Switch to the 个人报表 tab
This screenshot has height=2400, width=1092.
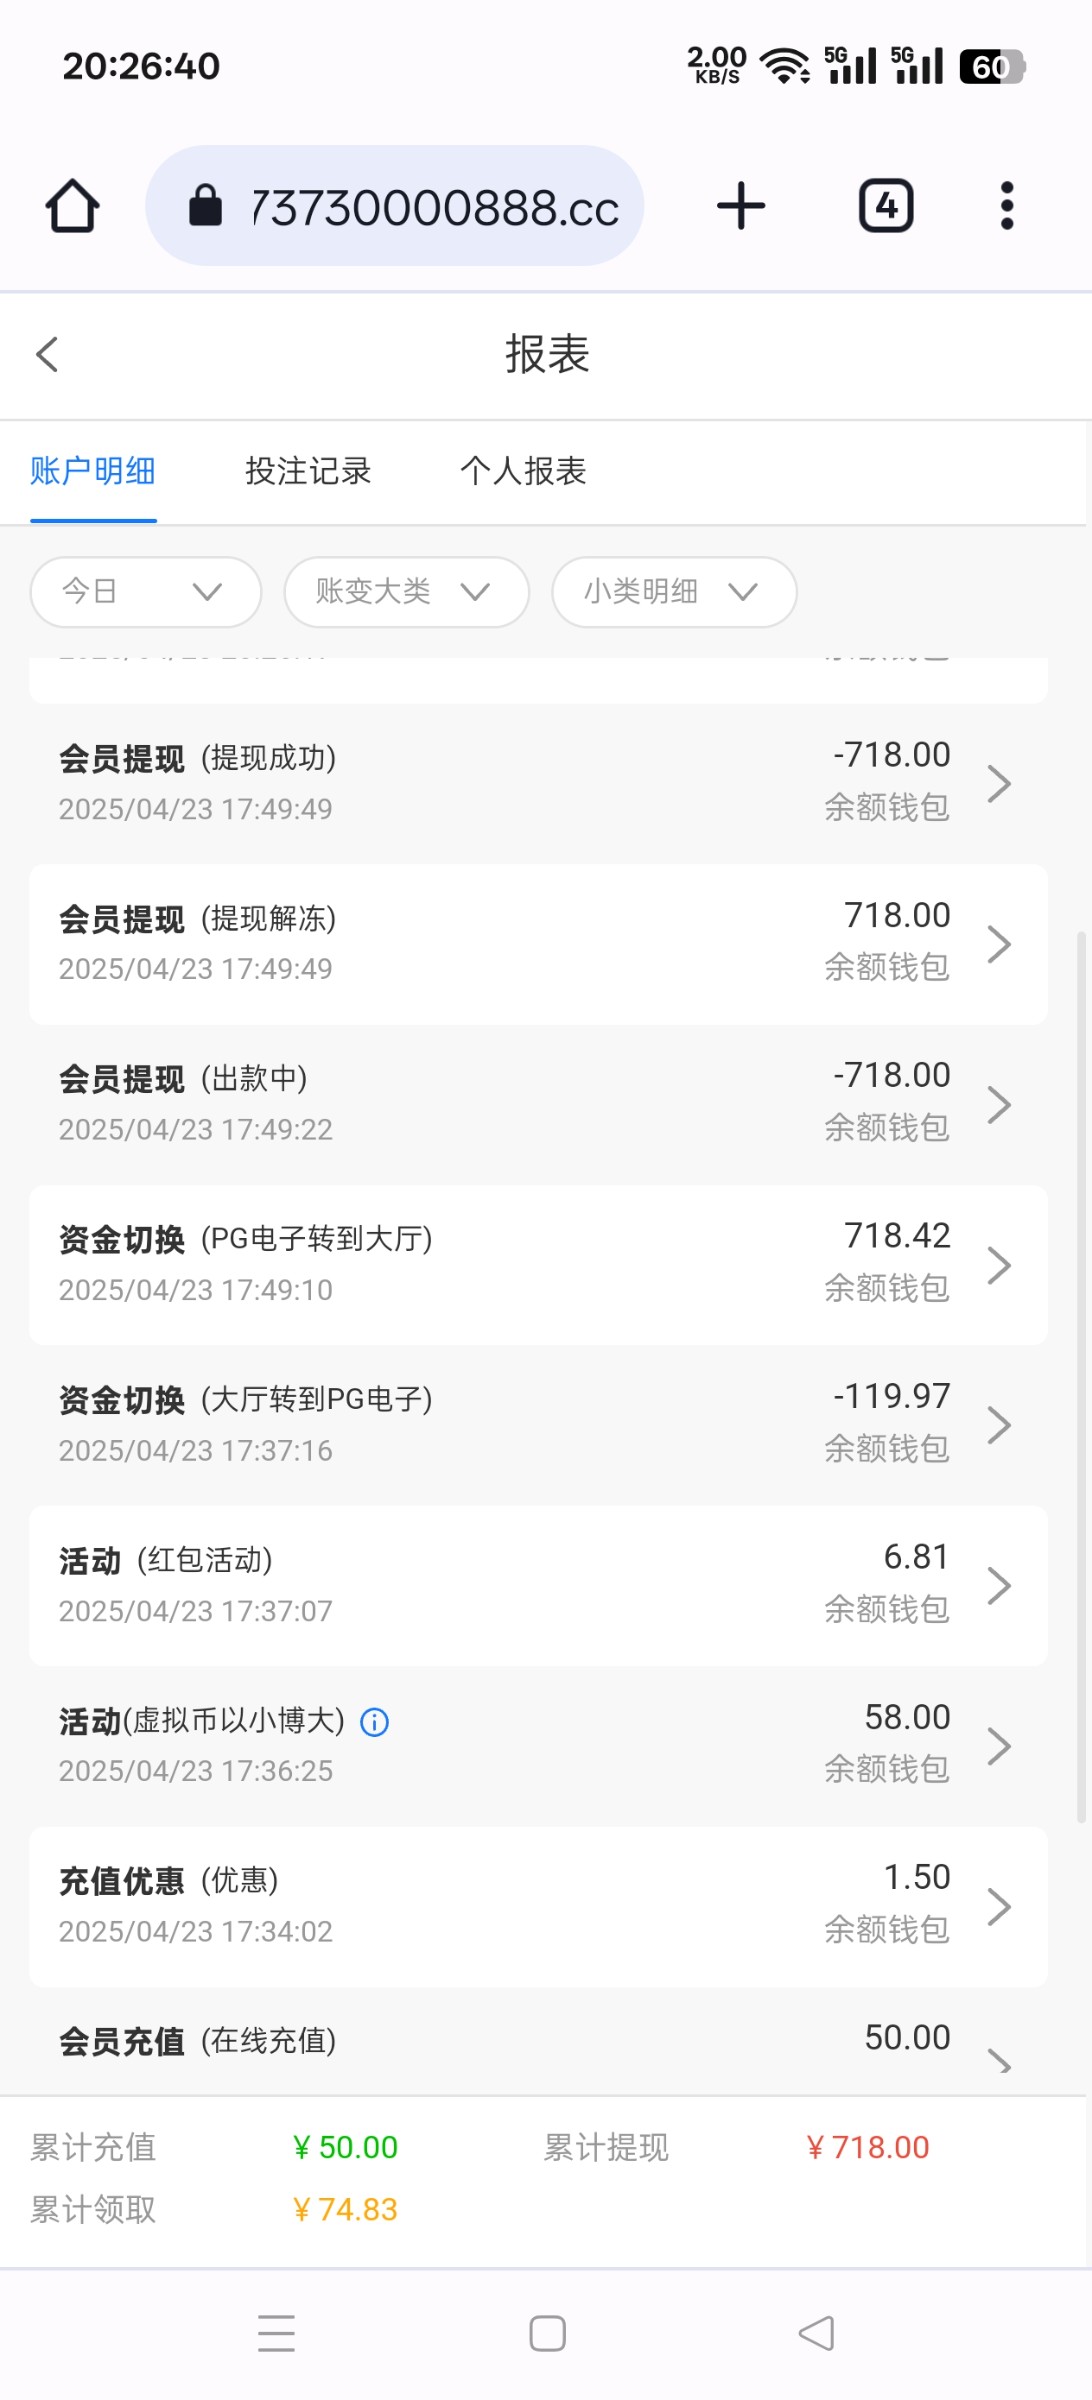pos(523,471)
